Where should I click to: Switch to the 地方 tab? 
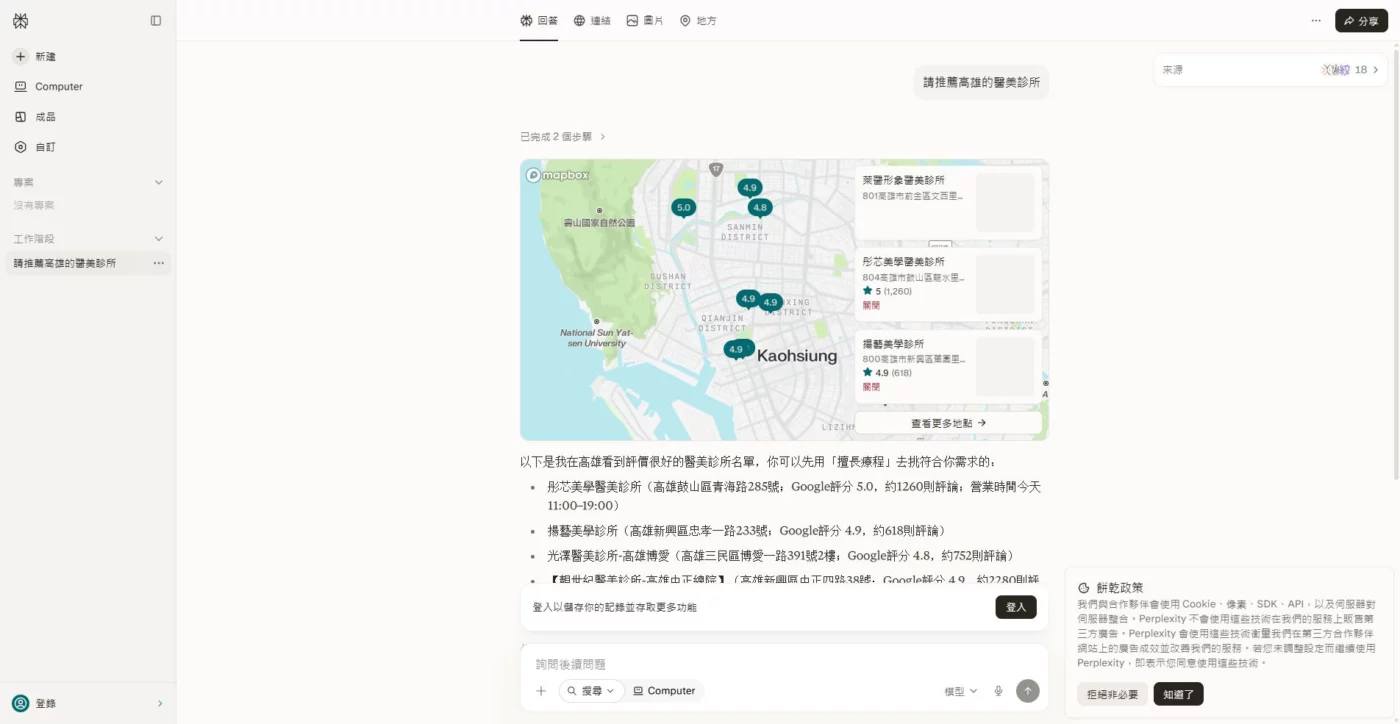click(698, 20)
